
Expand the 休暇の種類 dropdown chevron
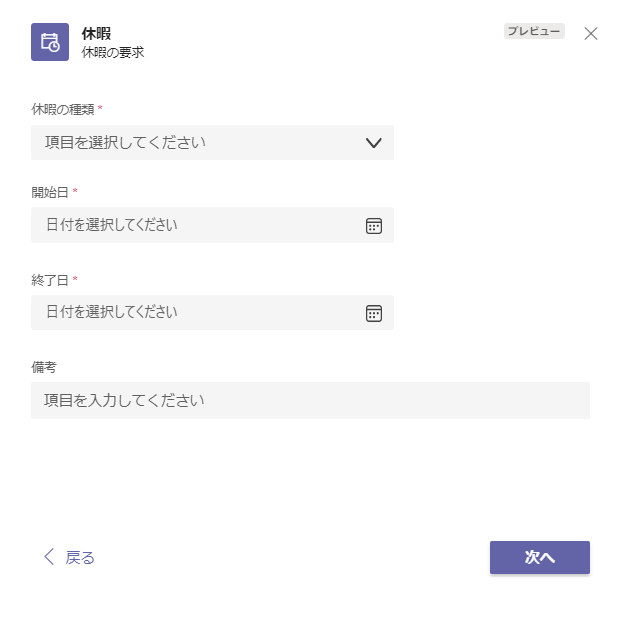374,143
